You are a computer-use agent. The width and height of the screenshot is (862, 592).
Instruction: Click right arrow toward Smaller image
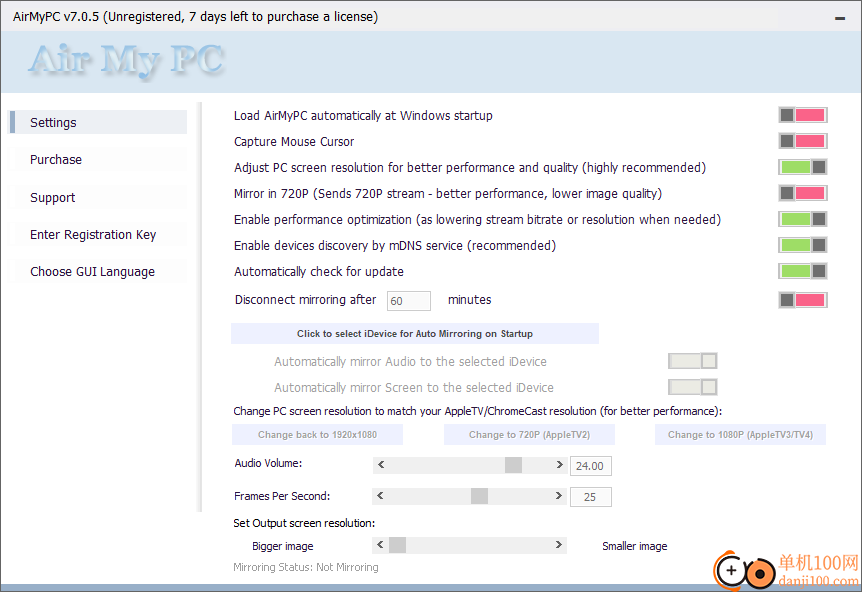pyautogui.click(x=559, y=545)
